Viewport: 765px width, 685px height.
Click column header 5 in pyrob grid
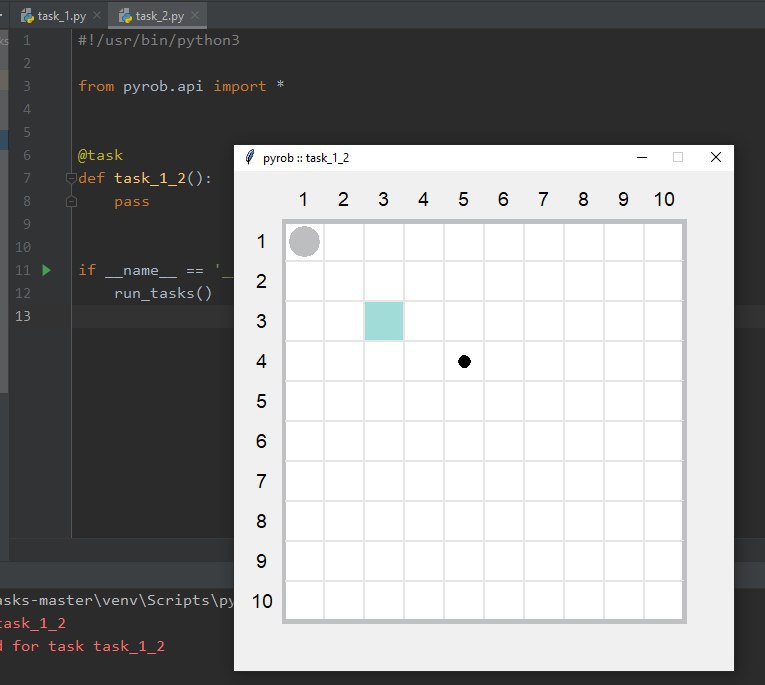coord(463,199)
